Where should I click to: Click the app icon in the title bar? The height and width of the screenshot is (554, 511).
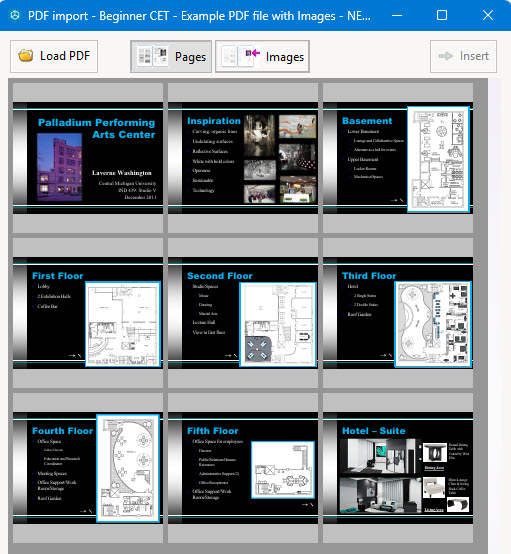pos(15,16)
